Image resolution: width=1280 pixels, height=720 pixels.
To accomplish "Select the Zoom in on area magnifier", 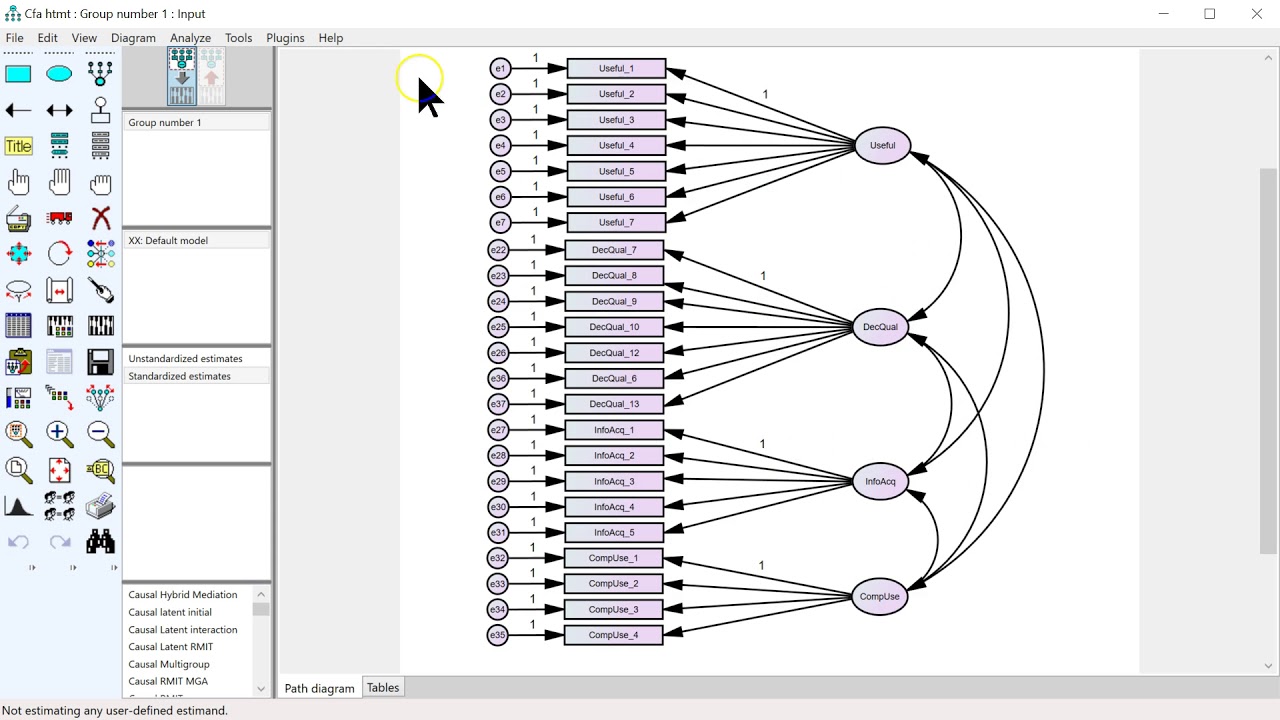I will pos(18,434).
